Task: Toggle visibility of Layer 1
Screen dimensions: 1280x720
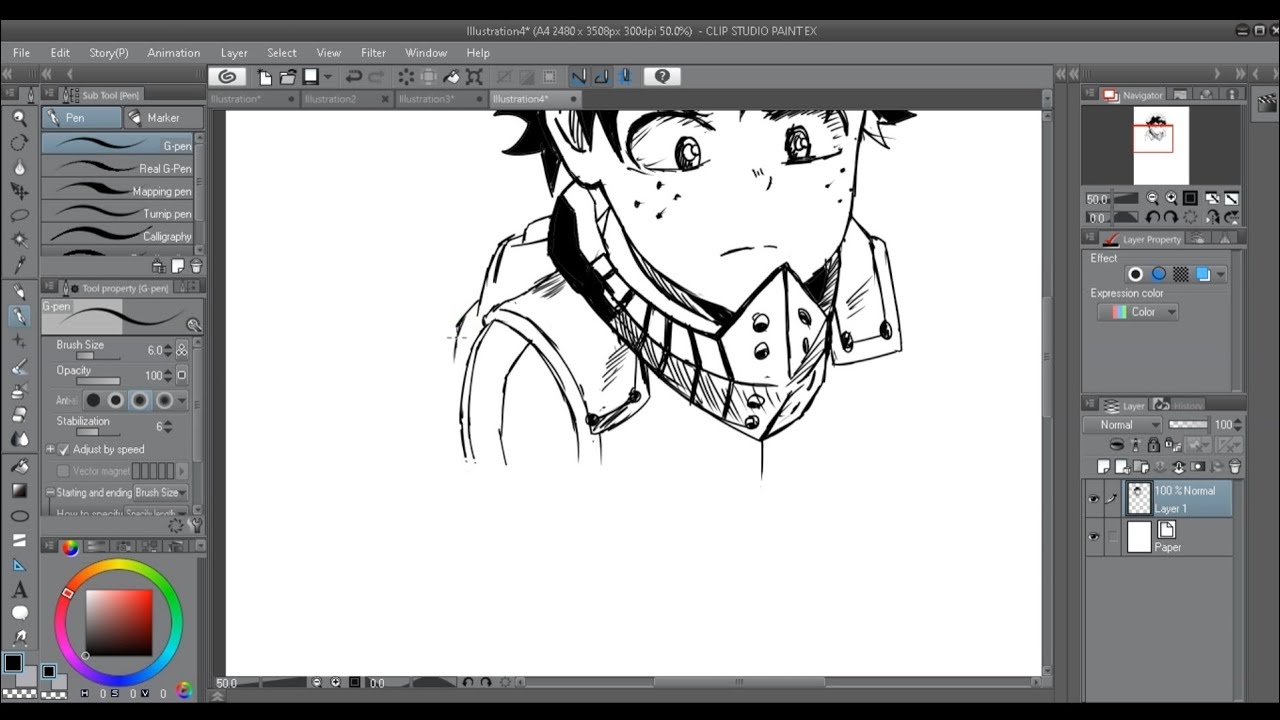Action: [x=1094, y=499]
